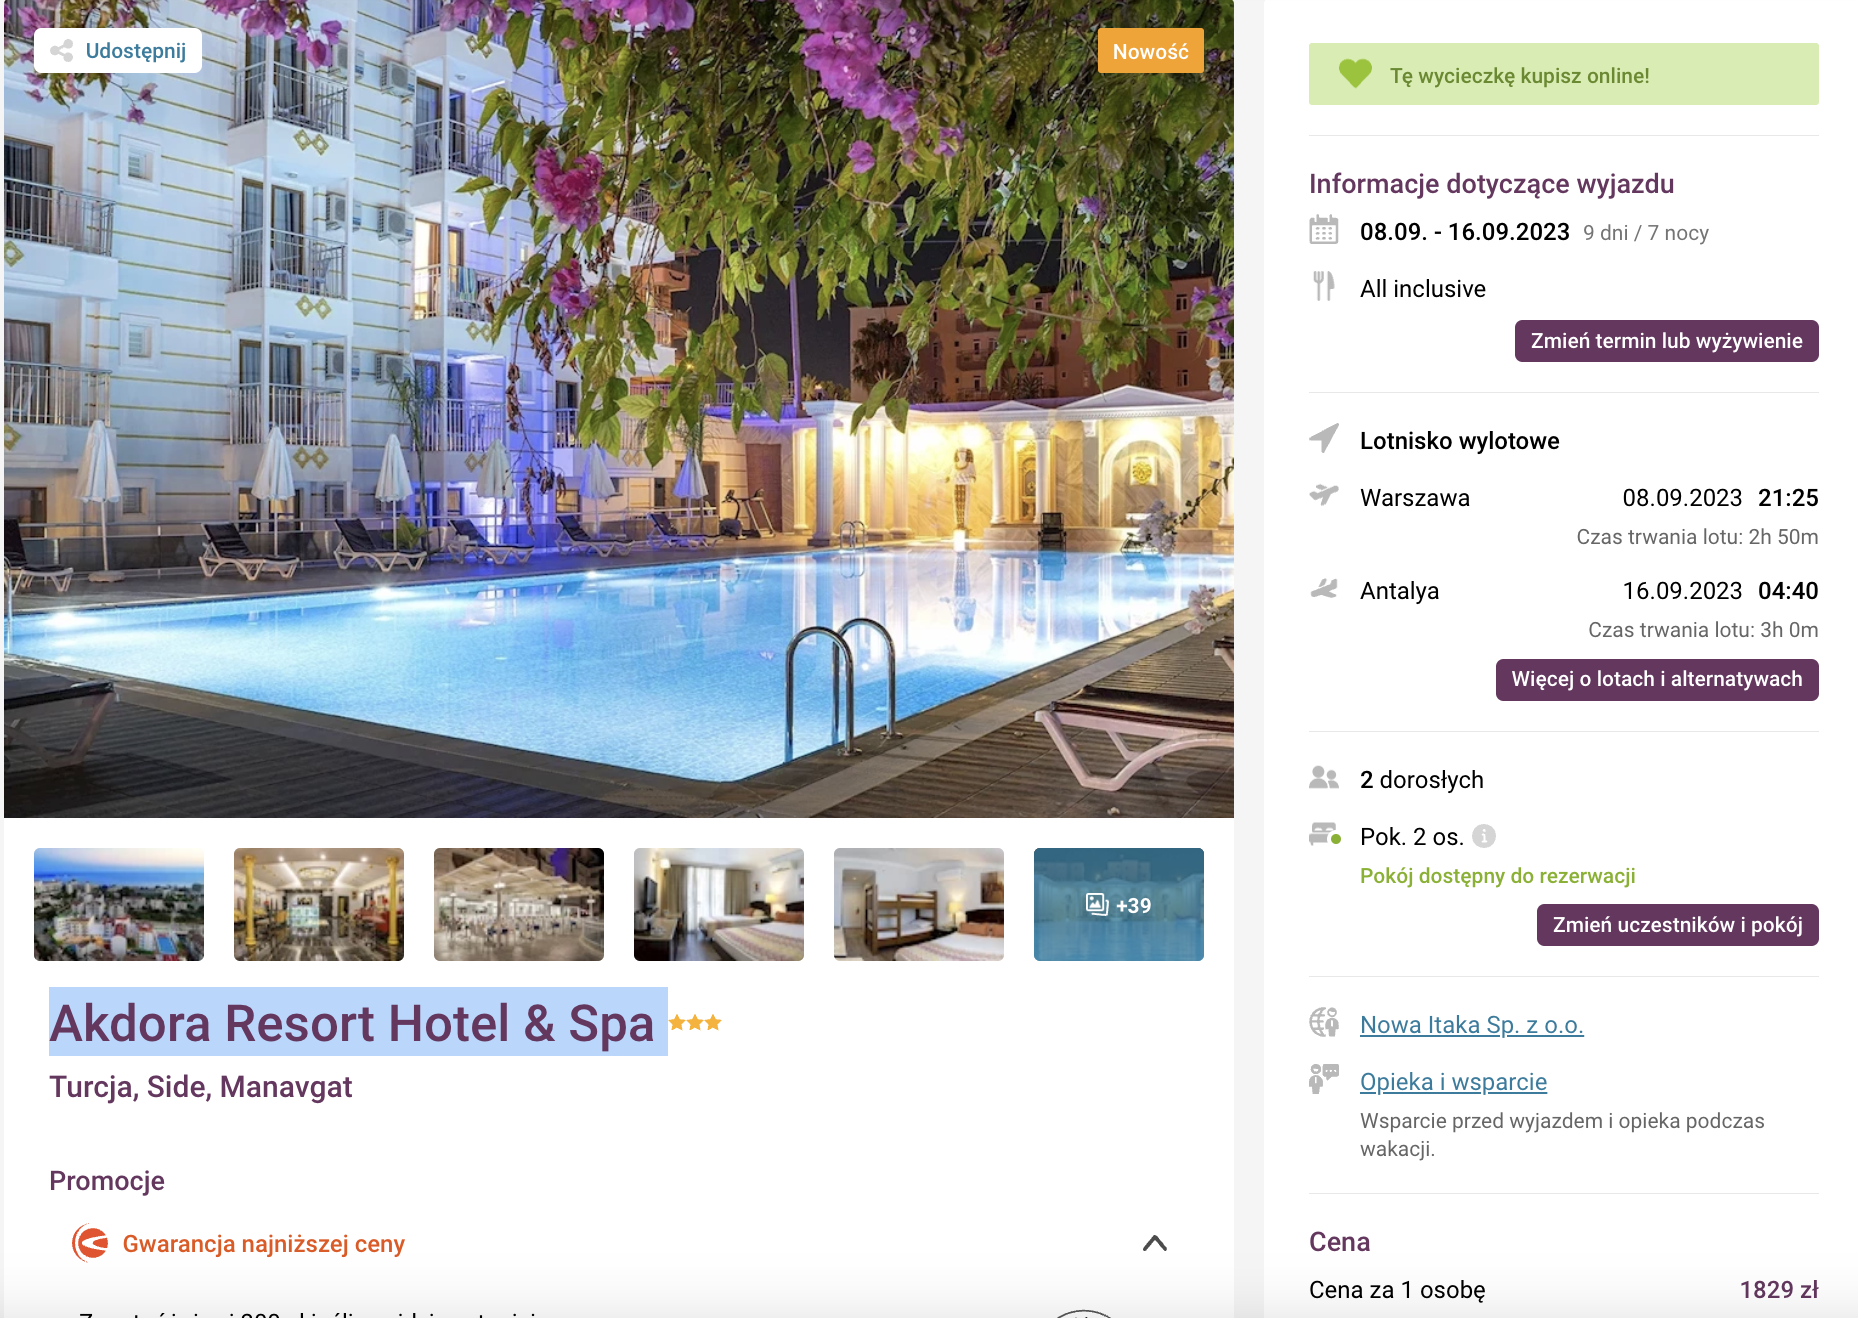Click the fork and knife All inclusive icon
1858x1318 pixels.
click(x=1324, y=286)
